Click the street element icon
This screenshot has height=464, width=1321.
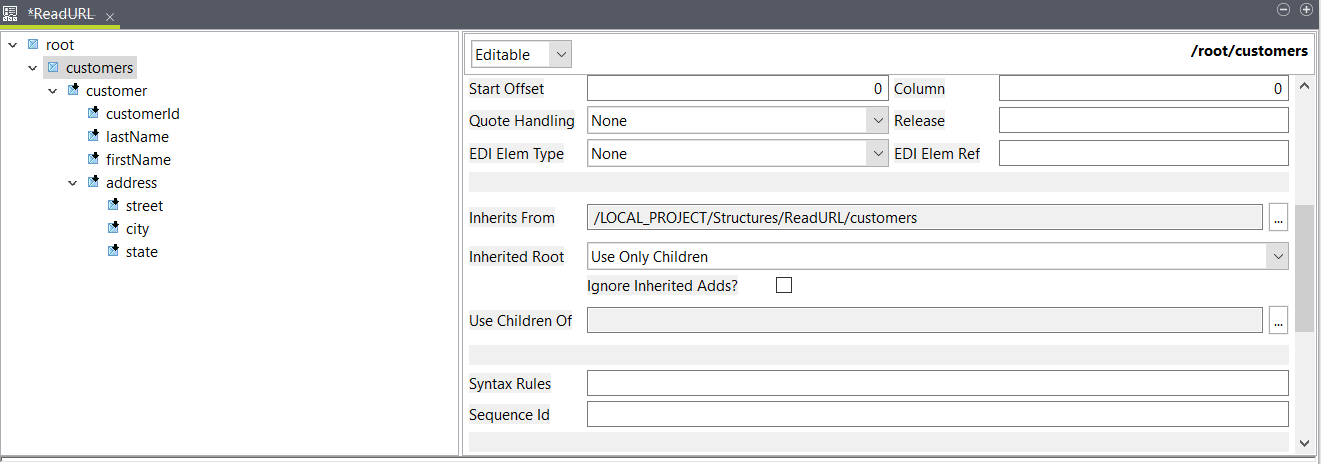113,206
